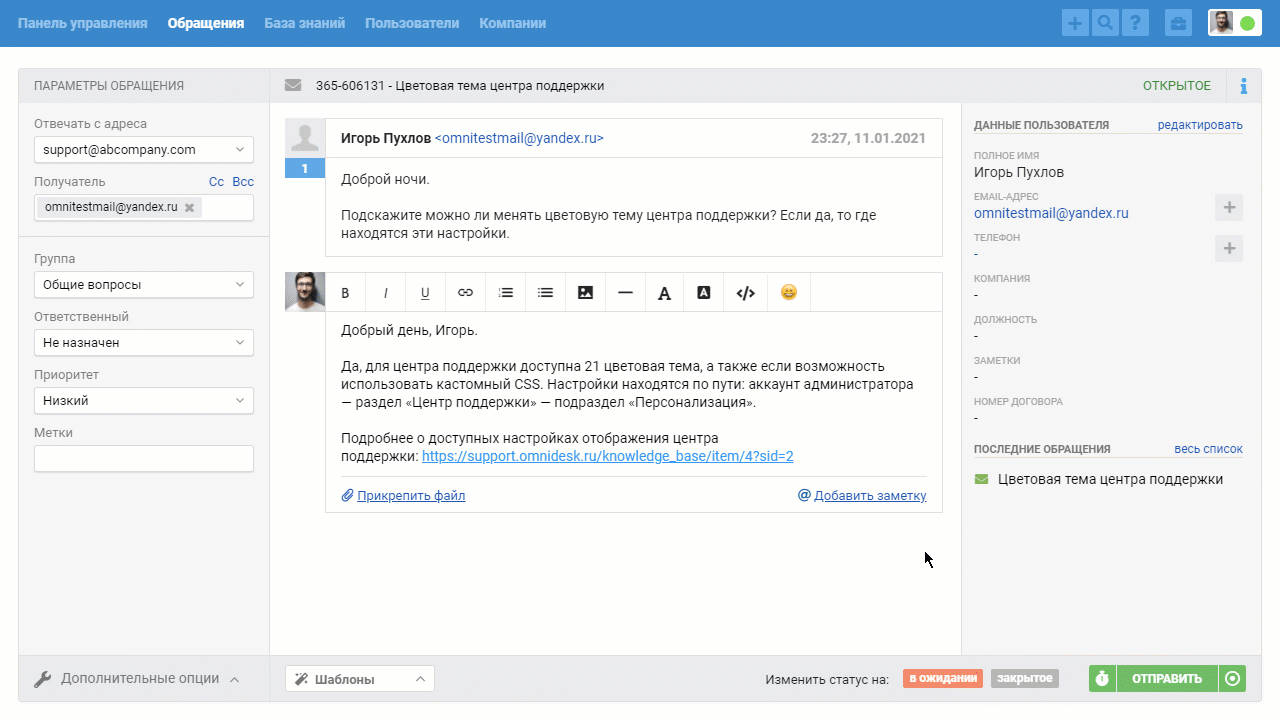1280x720 pixels.
Task: Open the emoji picker
Action: point(789,292)
